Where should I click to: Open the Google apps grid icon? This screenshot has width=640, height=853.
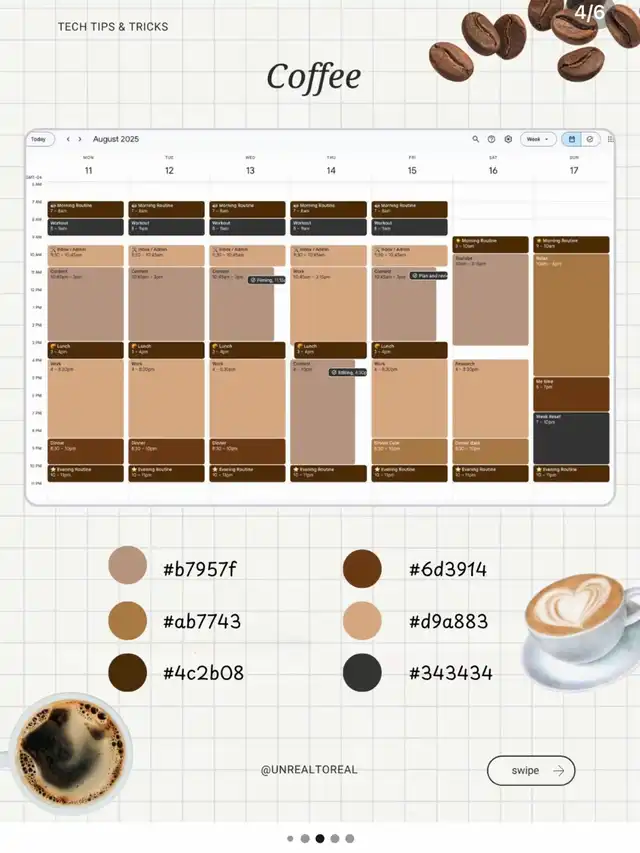[610, 139]
